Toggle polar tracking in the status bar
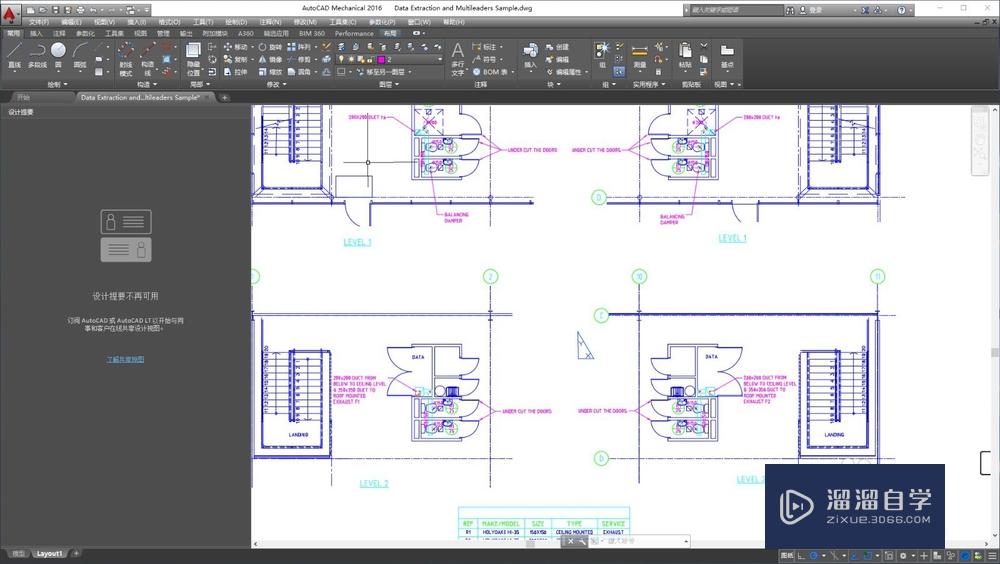 pos(813,556)
